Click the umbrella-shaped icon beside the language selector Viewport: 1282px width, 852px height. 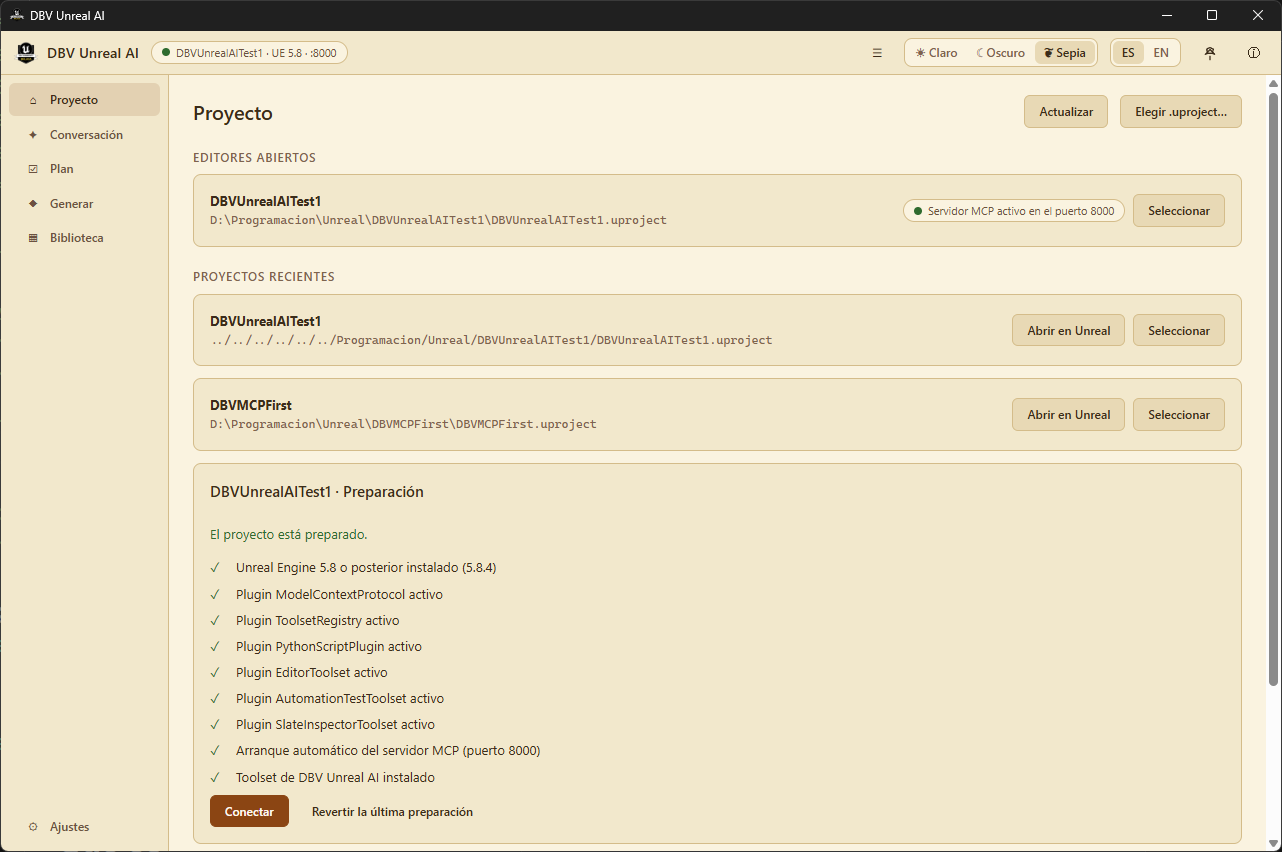(x=1210, y=53)
